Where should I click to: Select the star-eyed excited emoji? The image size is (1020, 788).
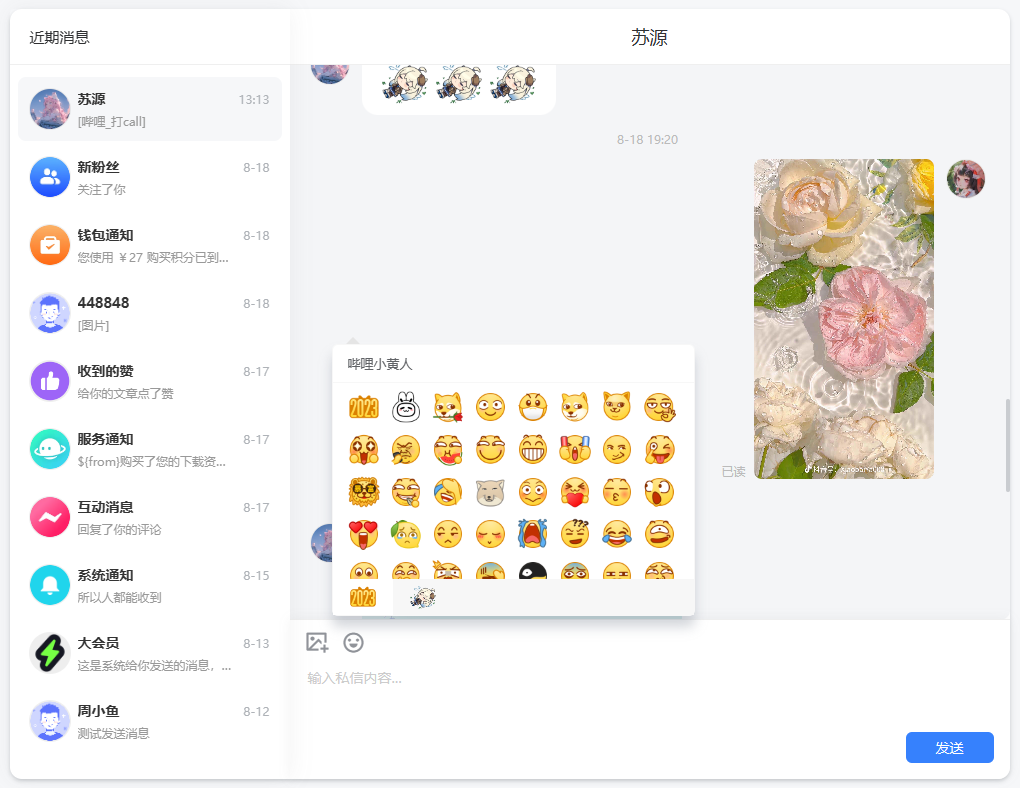point(364,450)
